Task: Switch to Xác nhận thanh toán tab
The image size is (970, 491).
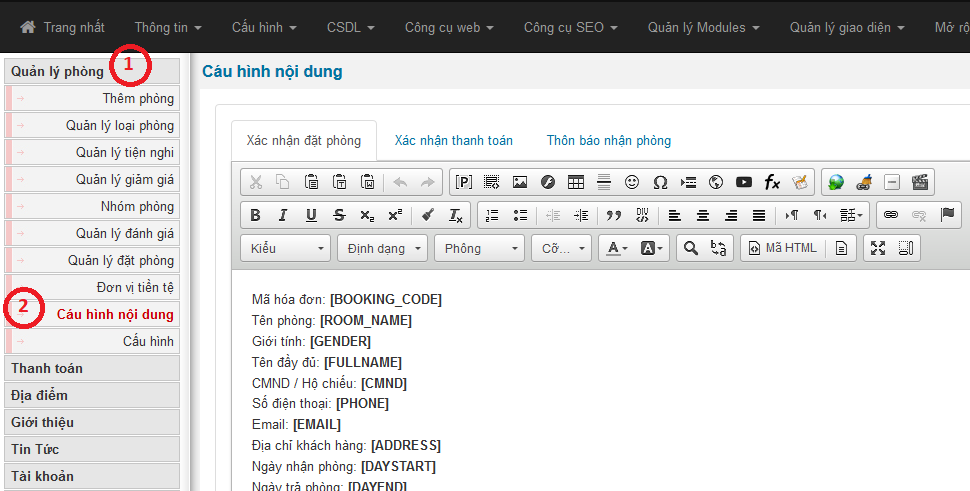Action: click(453, 141)
